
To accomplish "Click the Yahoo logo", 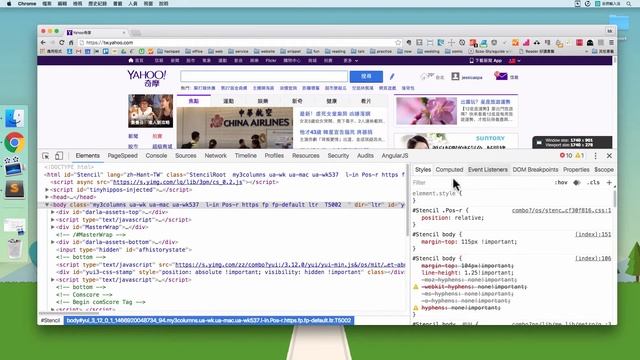I will [x=147, y=78].
